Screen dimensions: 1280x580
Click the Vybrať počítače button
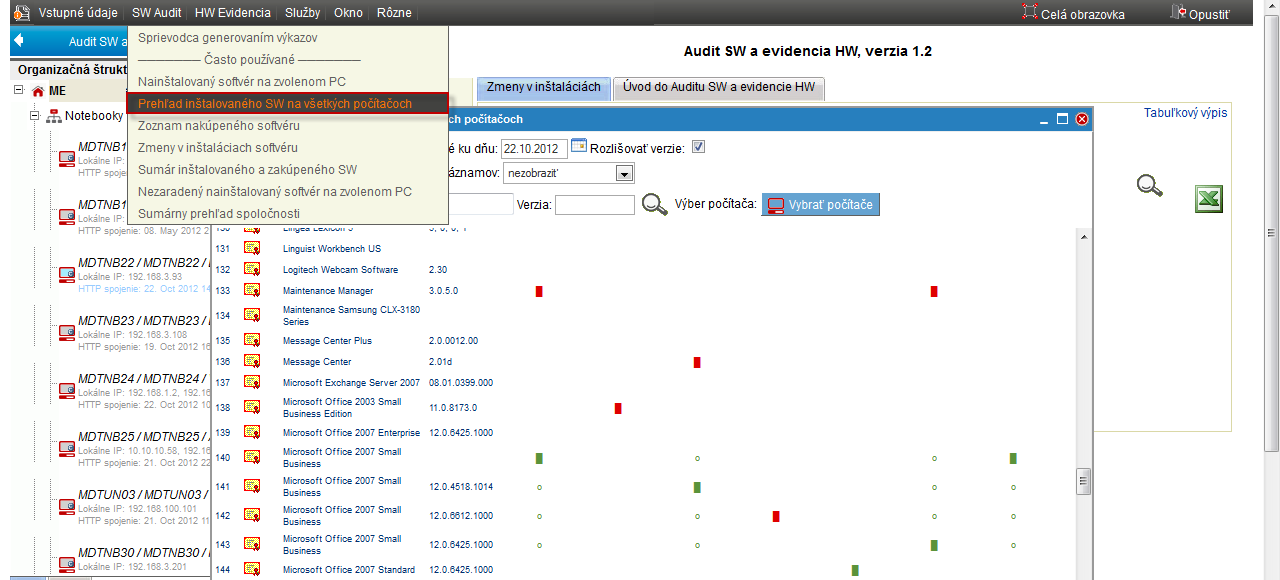pyautogui.click(x=821, y=205)
